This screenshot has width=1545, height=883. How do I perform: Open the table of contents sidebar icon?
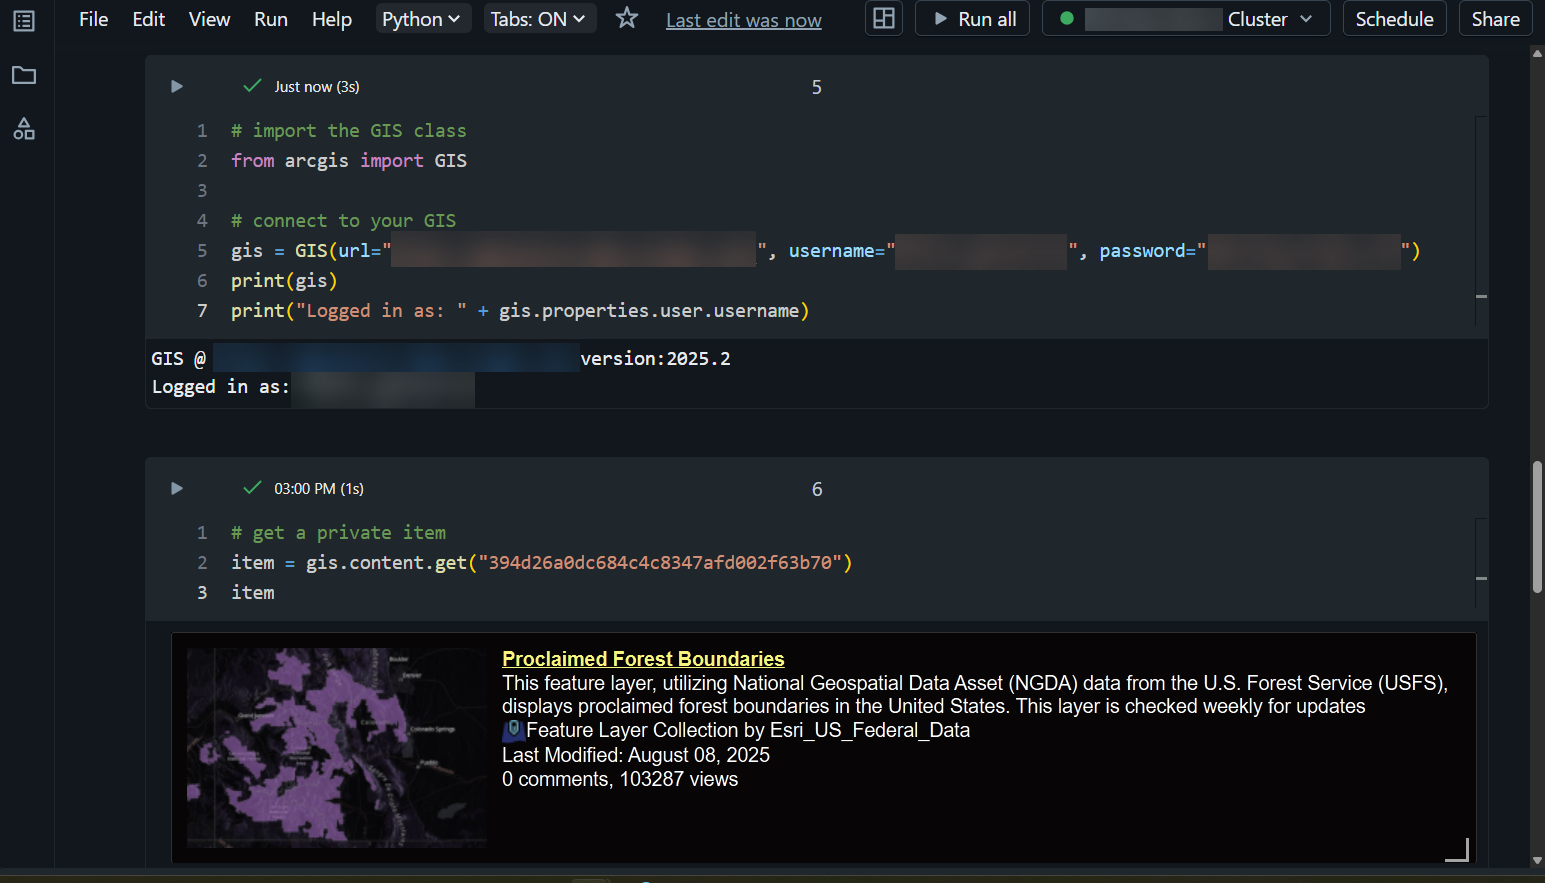click(x=24, y=20)
